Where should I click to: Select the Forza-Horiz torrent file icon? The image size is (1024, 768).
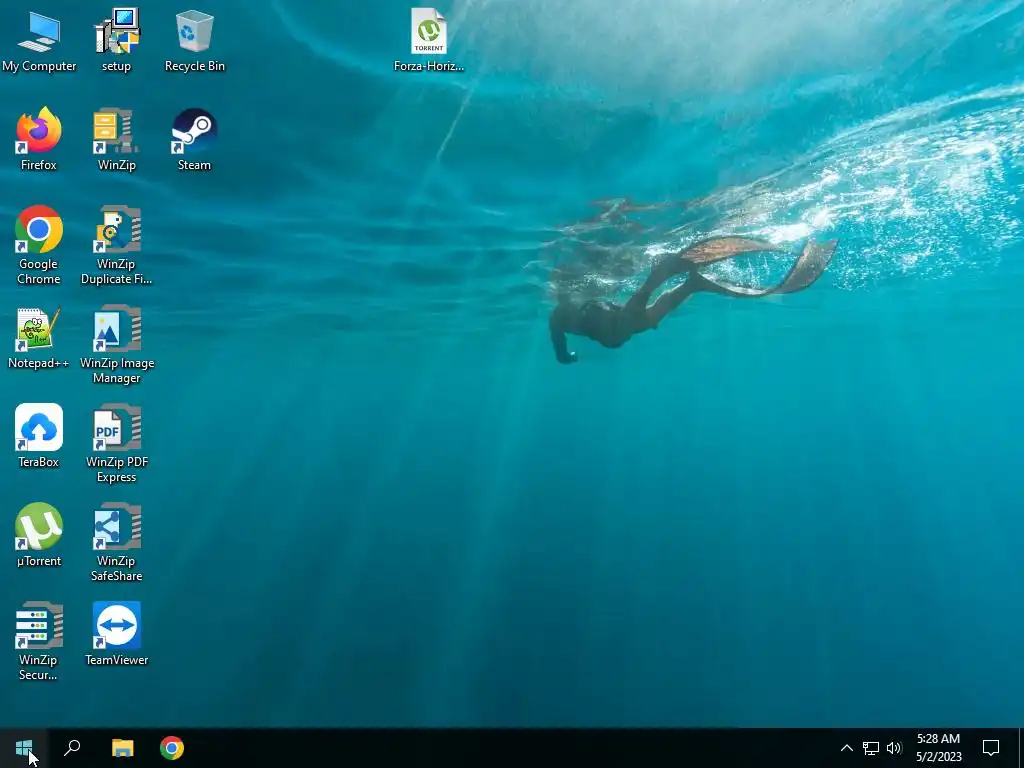[429, 40]
